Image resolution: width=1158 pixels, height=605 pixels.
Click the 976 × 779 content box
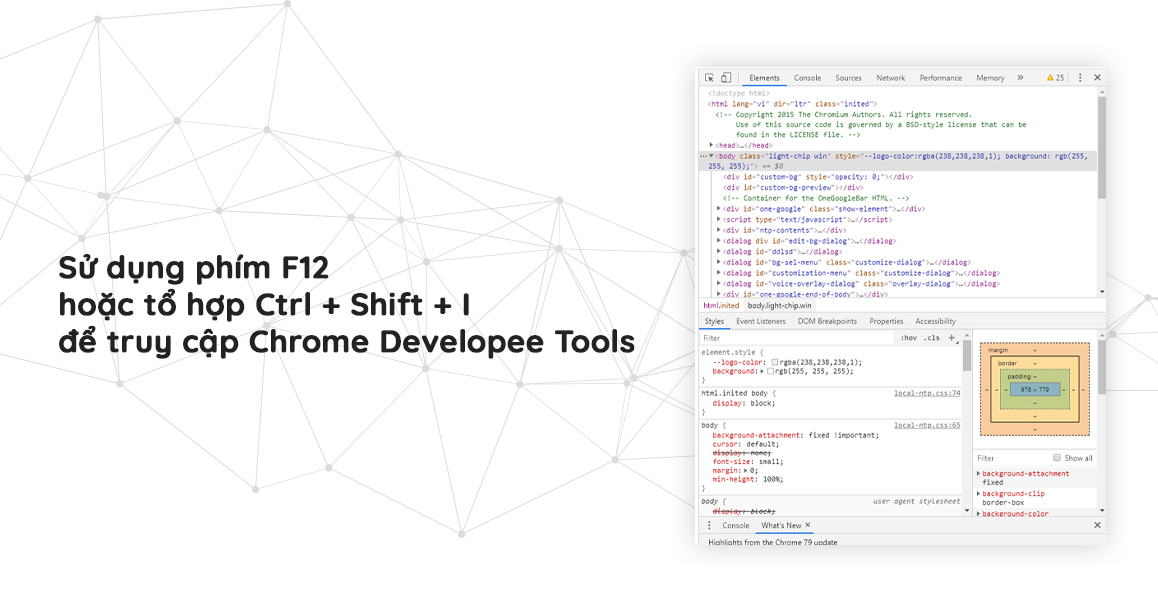point(1035,389)
